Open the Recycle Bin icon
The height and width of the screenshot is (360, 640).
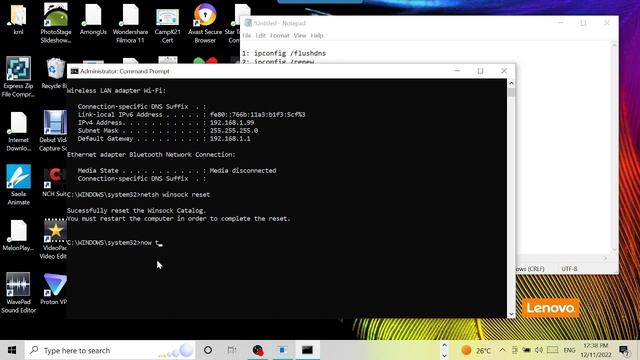tap(55, 73)
